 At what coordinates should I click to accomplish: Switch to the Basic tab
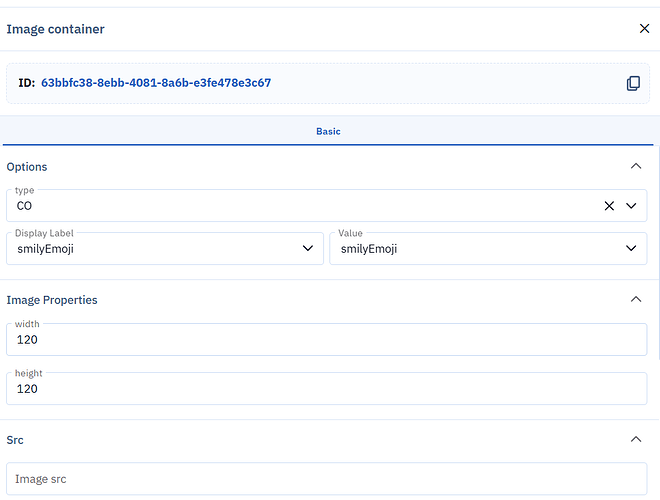tap(328, 131)
